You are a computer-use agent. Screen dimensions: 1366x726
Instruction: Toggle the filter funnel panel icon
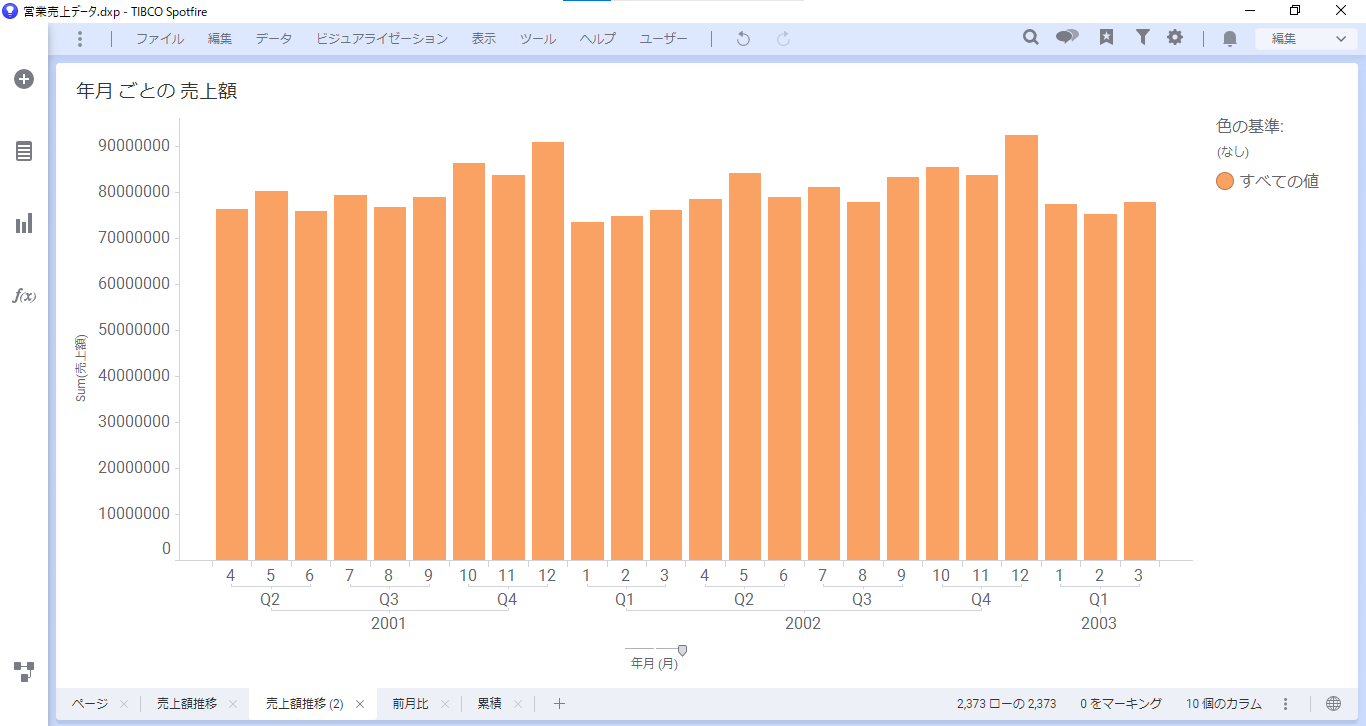coord(1142,38)
